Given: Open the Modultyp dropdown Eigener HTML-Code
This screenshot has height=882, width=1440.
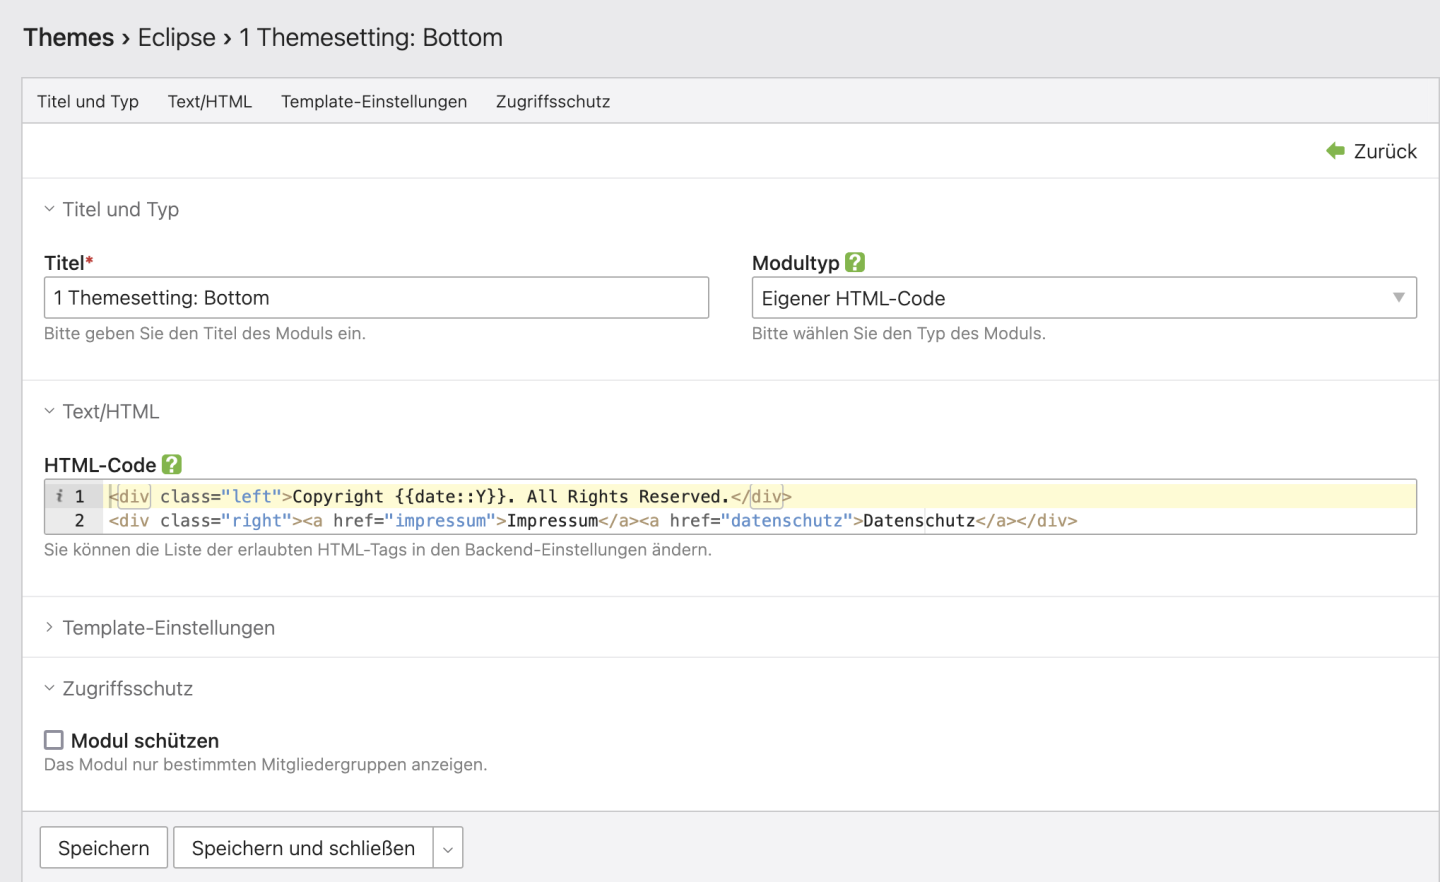Looking at the screenshot, I should tap(1083, 298).
